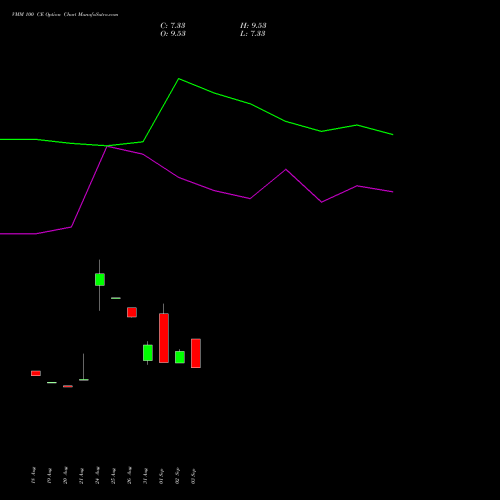Select the 24 Aug date label
The height and width of the screenshot is (500, 500).
click(97, 476)
